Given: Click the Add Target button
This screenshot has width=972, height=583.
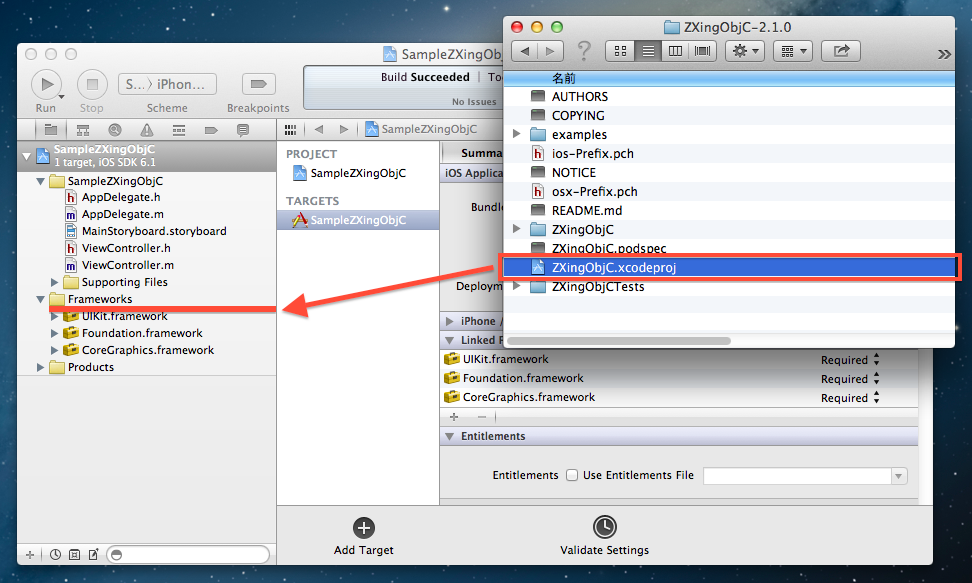Looking at the screenshot, I should 364,536.
